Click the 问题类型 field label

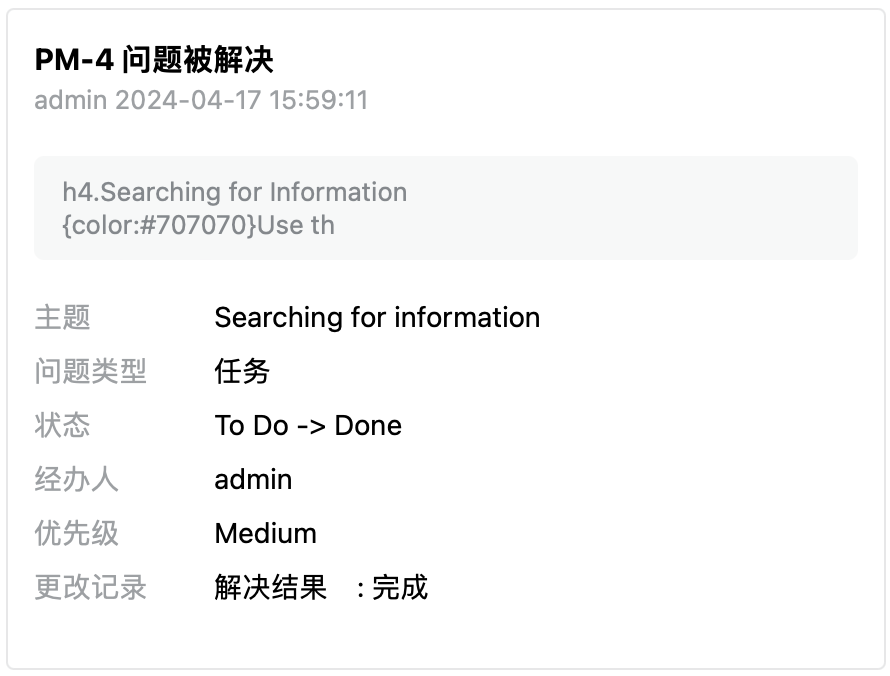coord(90,372)
